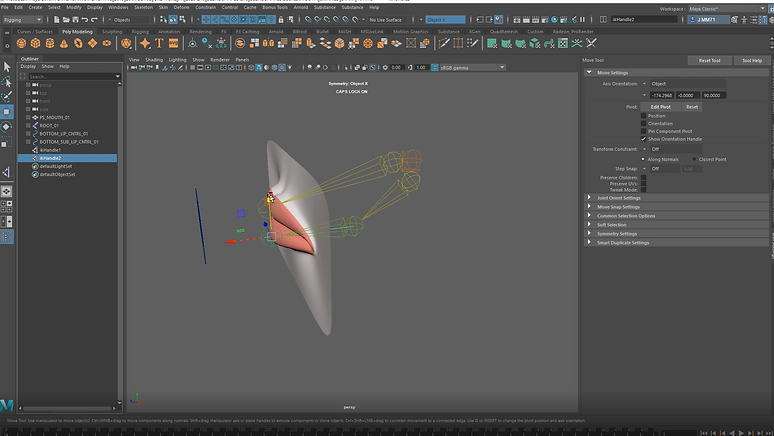Screen dimensions: 774x436
Task: Switch to the Animation shelf tab
Action: point(169,32)
